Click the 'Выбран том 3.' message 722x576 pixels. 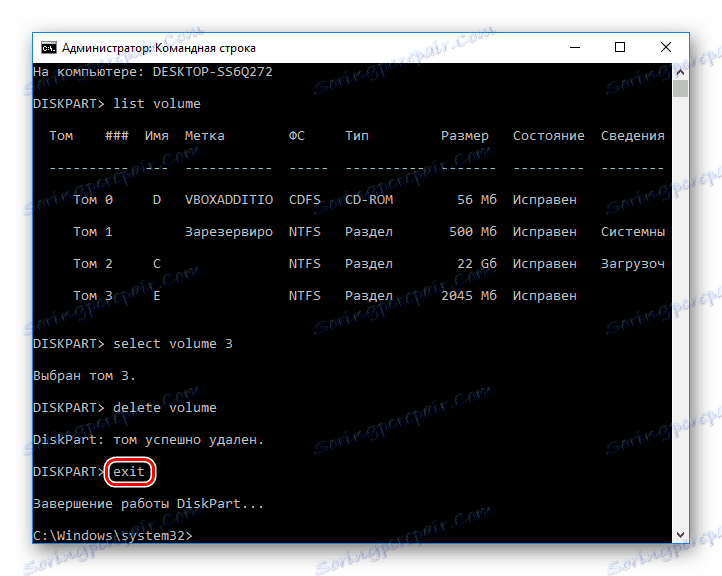click(84, 376)
